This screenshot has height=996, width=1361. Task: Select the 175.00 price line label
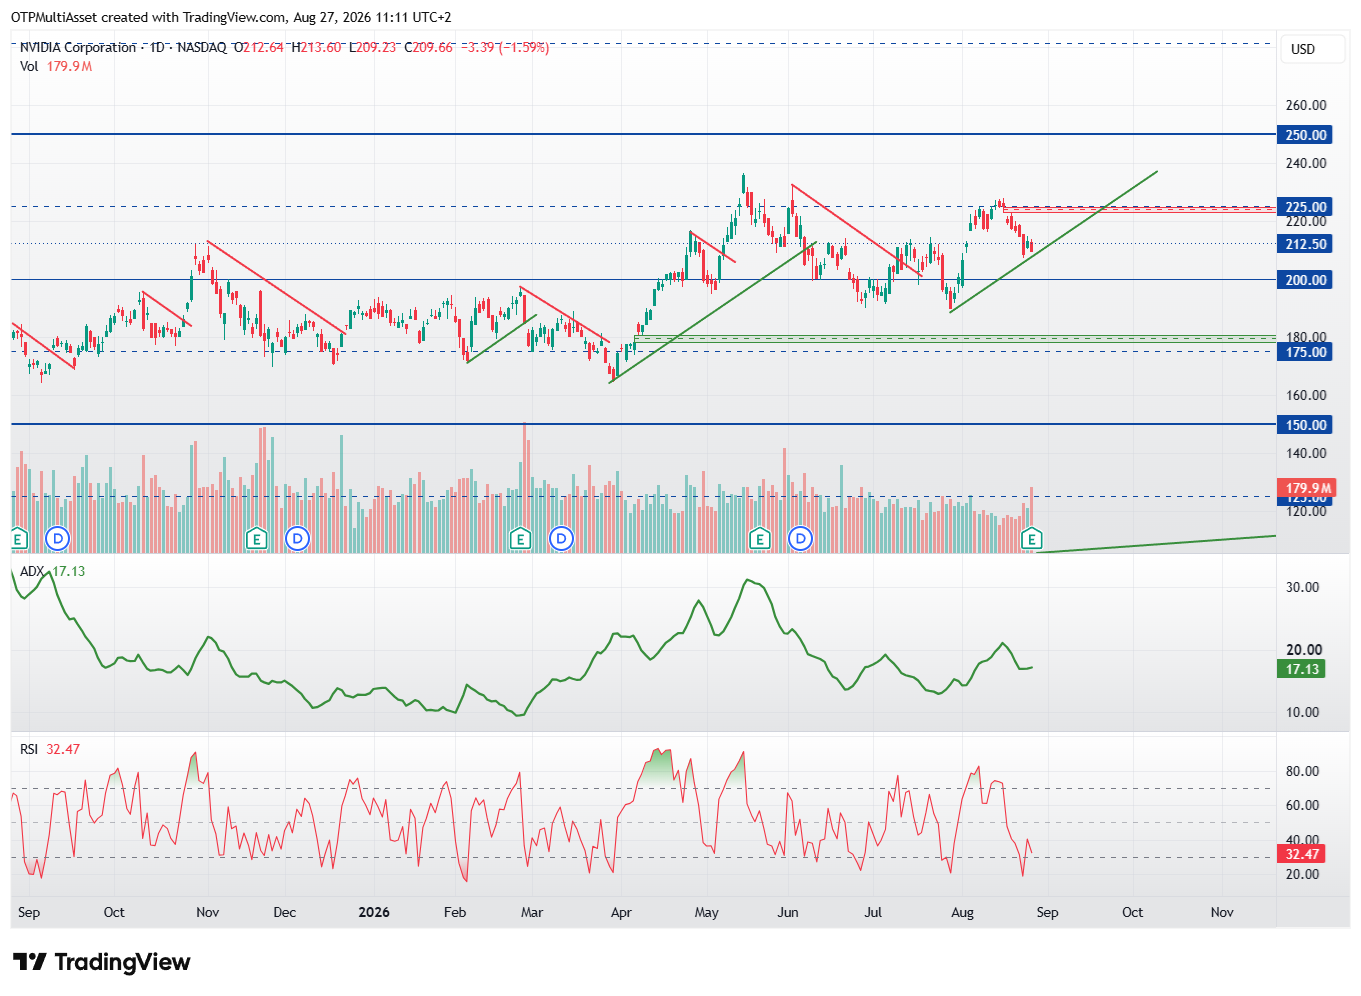click(x=1305, y=352)
